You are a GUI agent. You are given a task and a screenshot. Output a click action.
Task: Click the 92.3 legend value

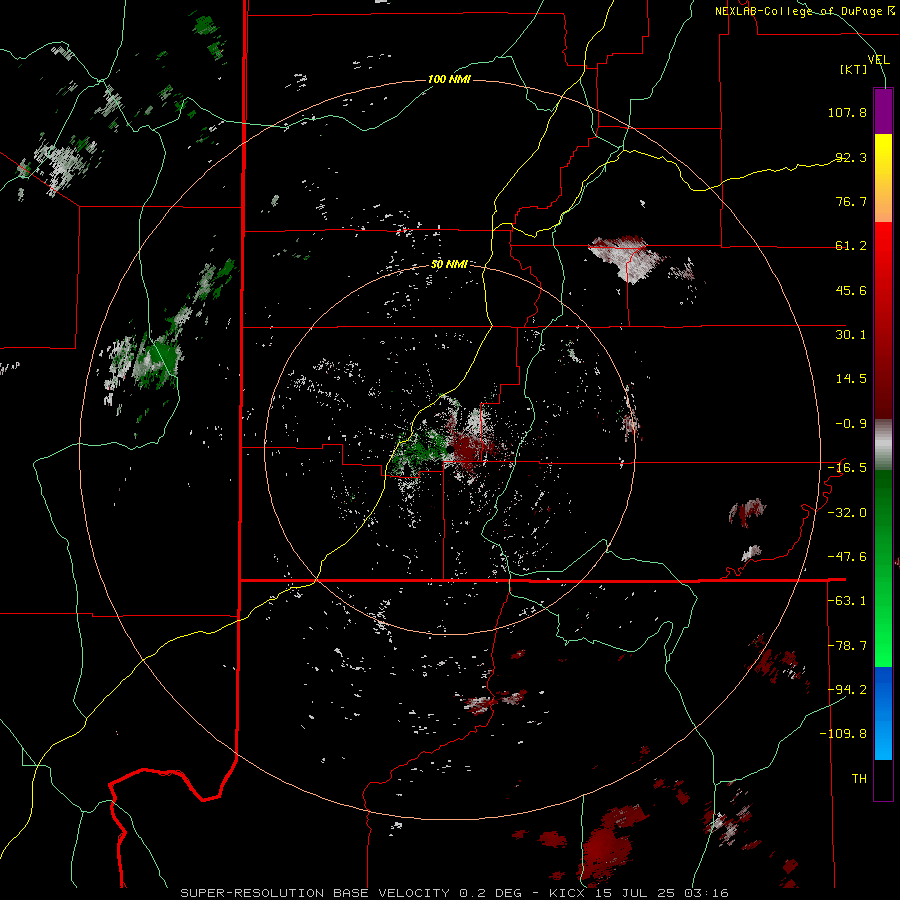[x=851, y=157]
